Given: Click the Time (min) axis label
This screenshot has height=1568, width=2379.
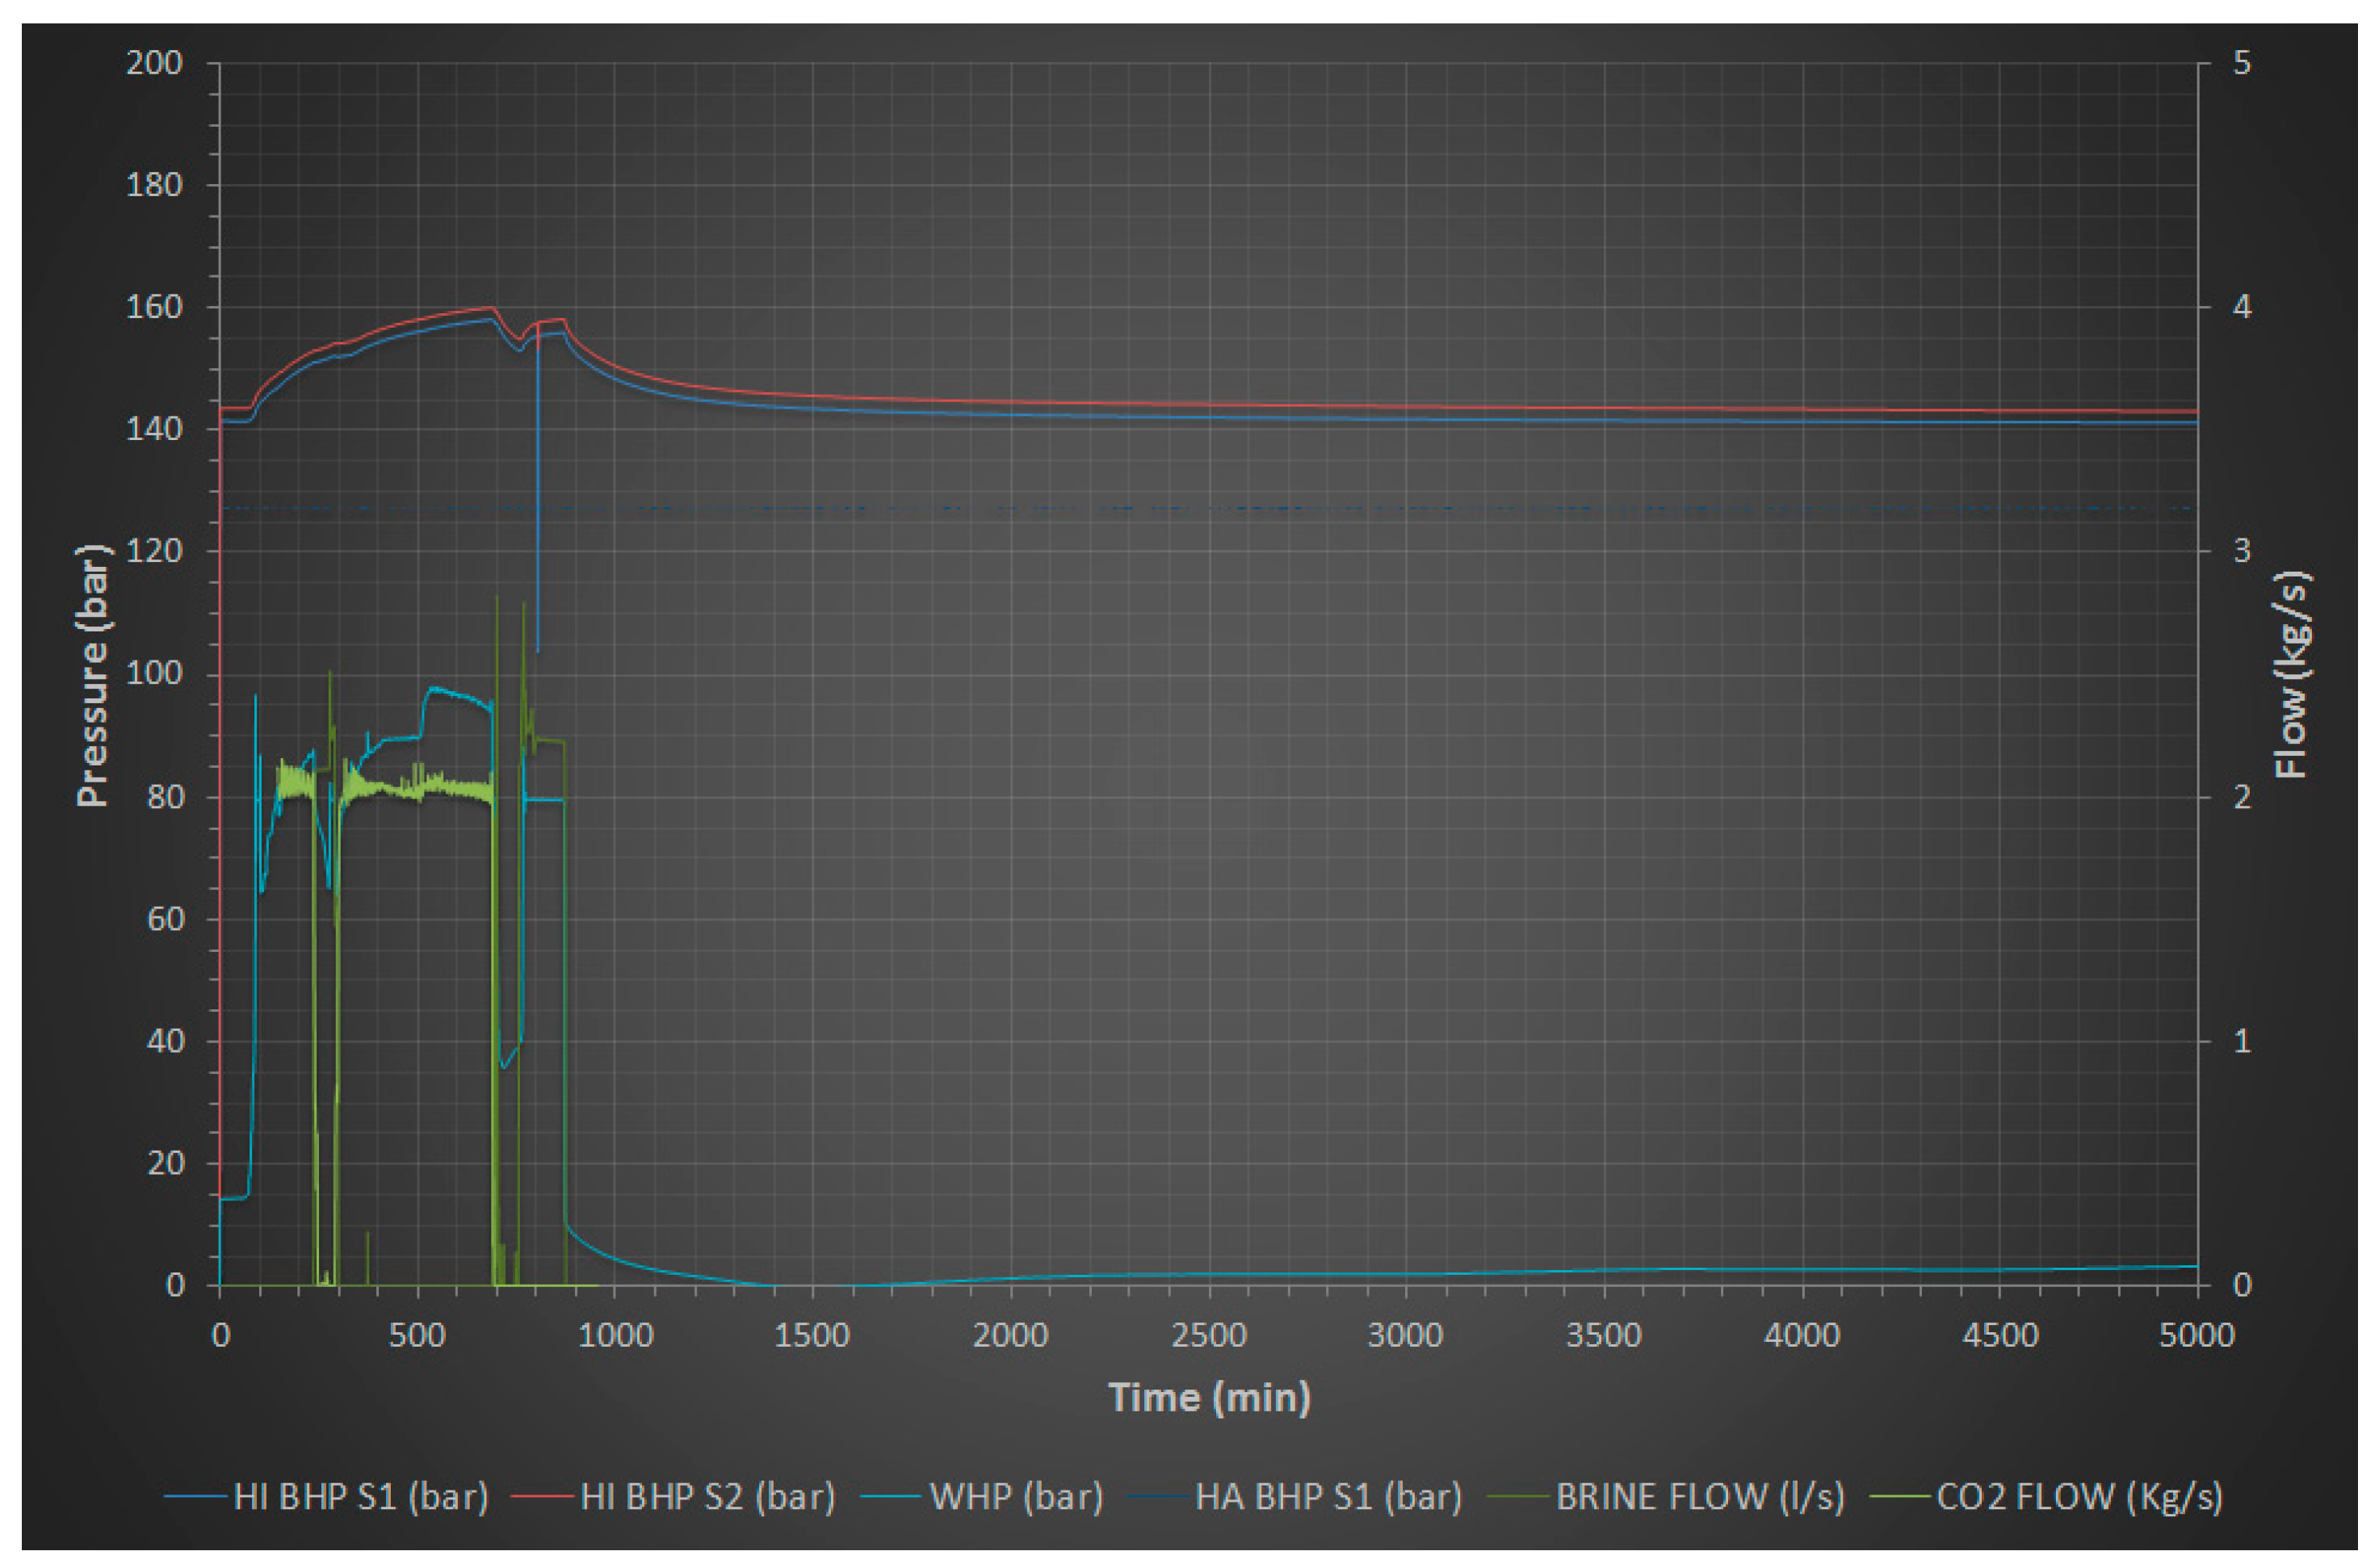Looking at the screenshot, I should 1210,1398.
